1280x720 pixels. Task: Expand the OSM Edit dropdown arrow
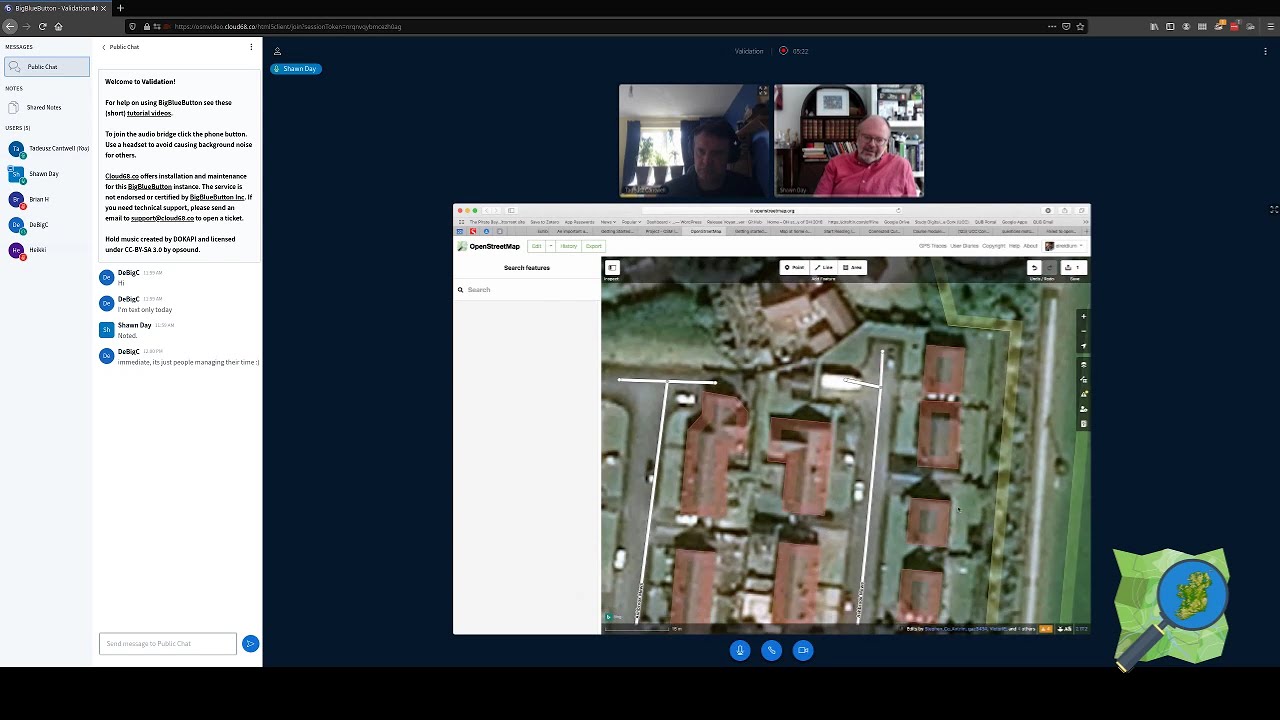550,246
